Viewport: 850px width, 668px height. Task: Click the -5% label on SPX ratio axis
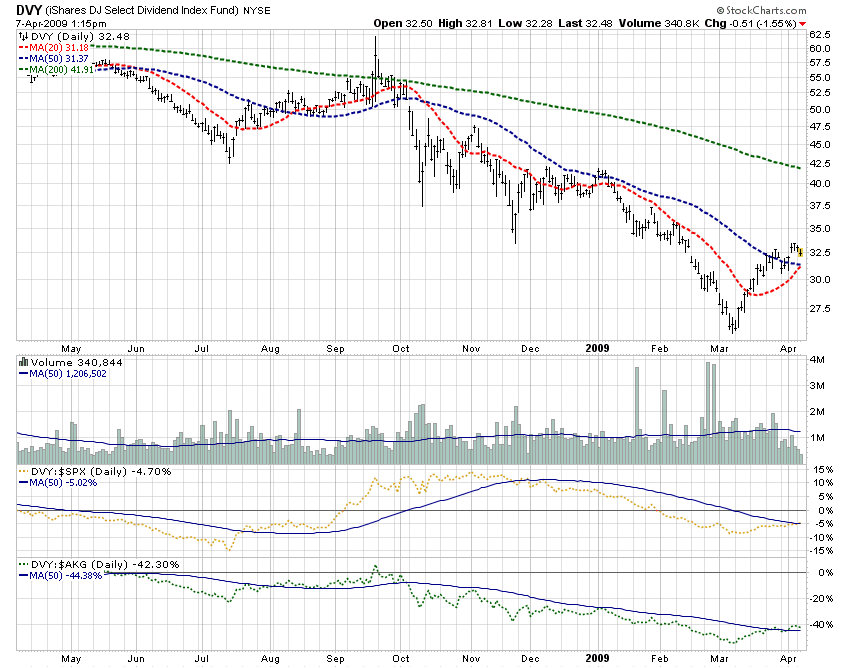tap(824, 524)
